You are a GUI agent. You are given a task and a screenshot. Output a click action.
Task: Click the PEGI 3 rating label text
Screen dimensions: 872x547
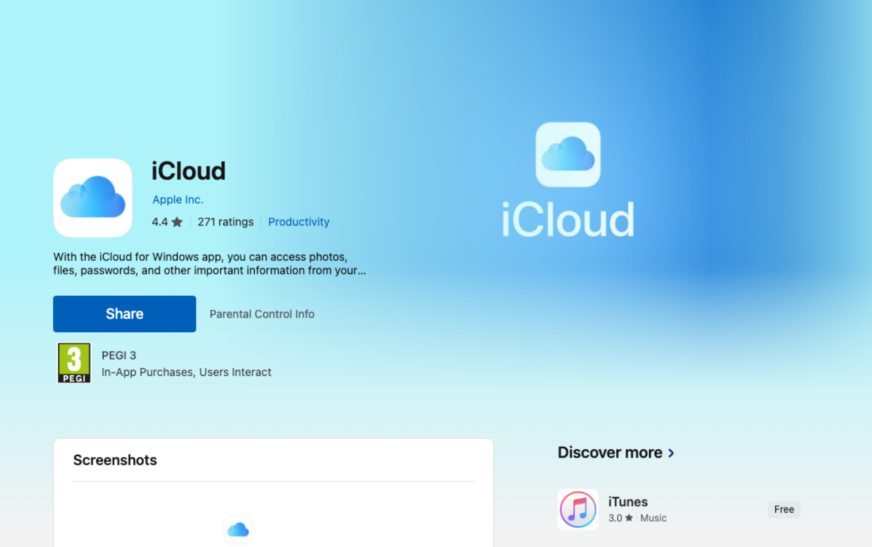(x=119, y=355)
